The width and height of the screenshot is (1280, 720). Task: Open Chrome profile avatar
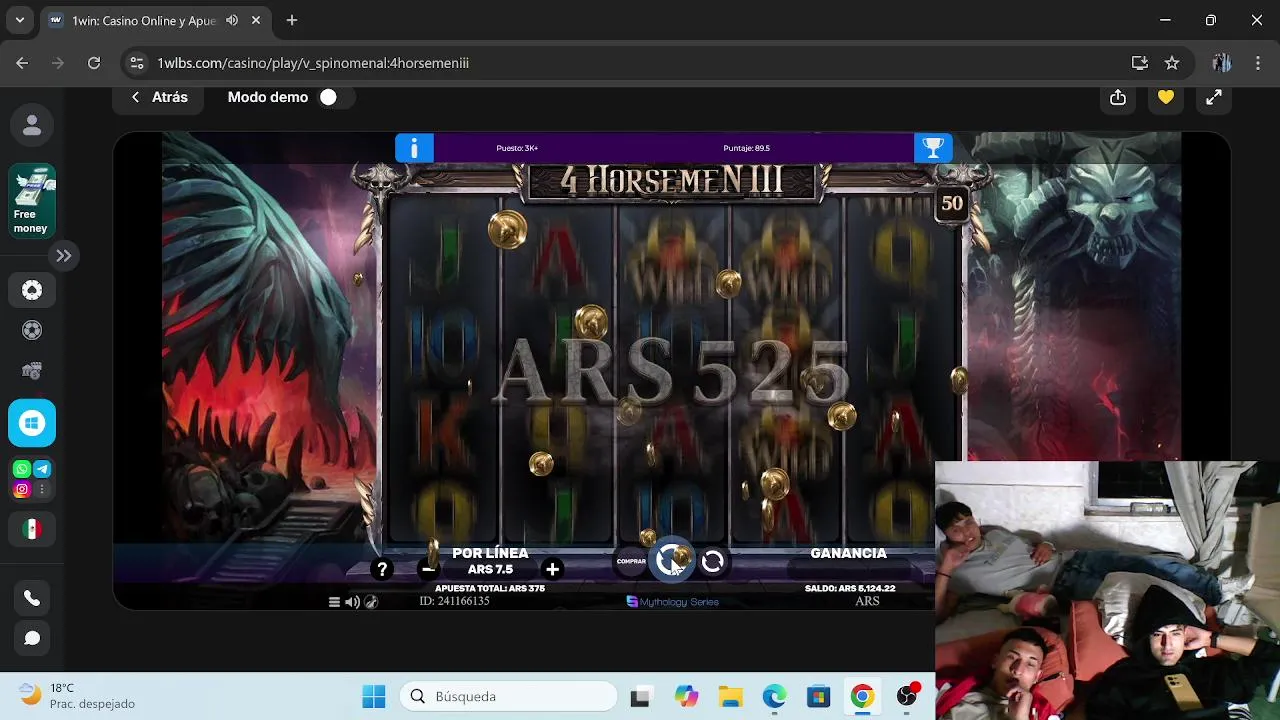pyautogui.click(x=1221, y=63)
